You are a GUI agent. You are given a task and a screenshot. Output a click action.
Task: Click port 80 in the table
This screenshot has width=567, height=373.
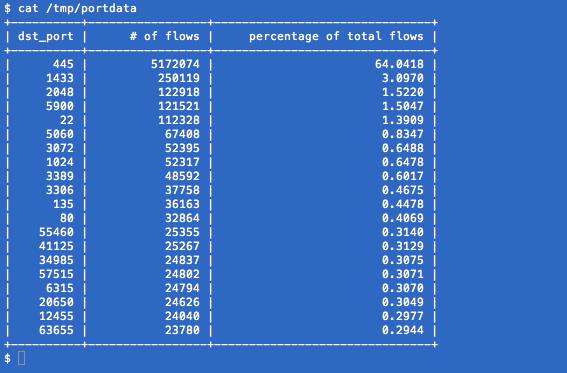click(x=67, y=218)
